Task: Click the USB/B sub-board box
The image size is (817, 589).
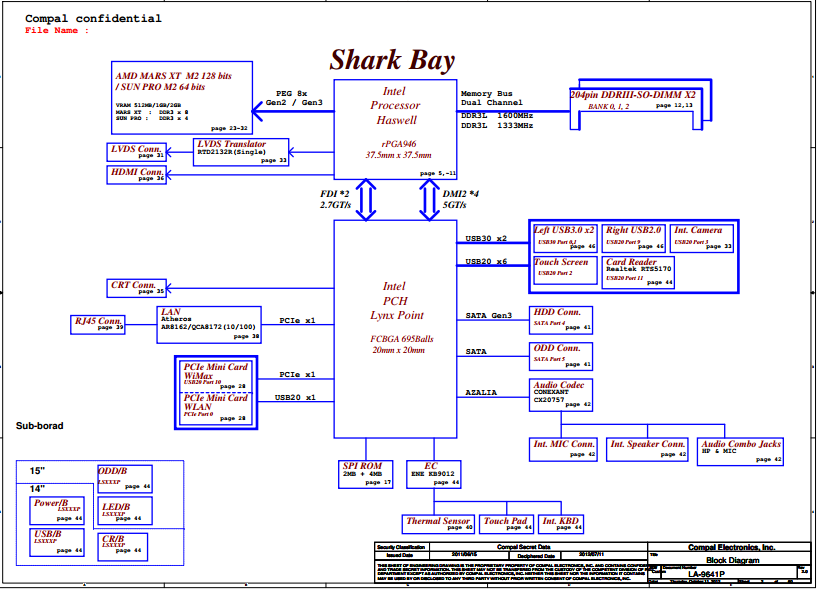Action: coord(57,543)
